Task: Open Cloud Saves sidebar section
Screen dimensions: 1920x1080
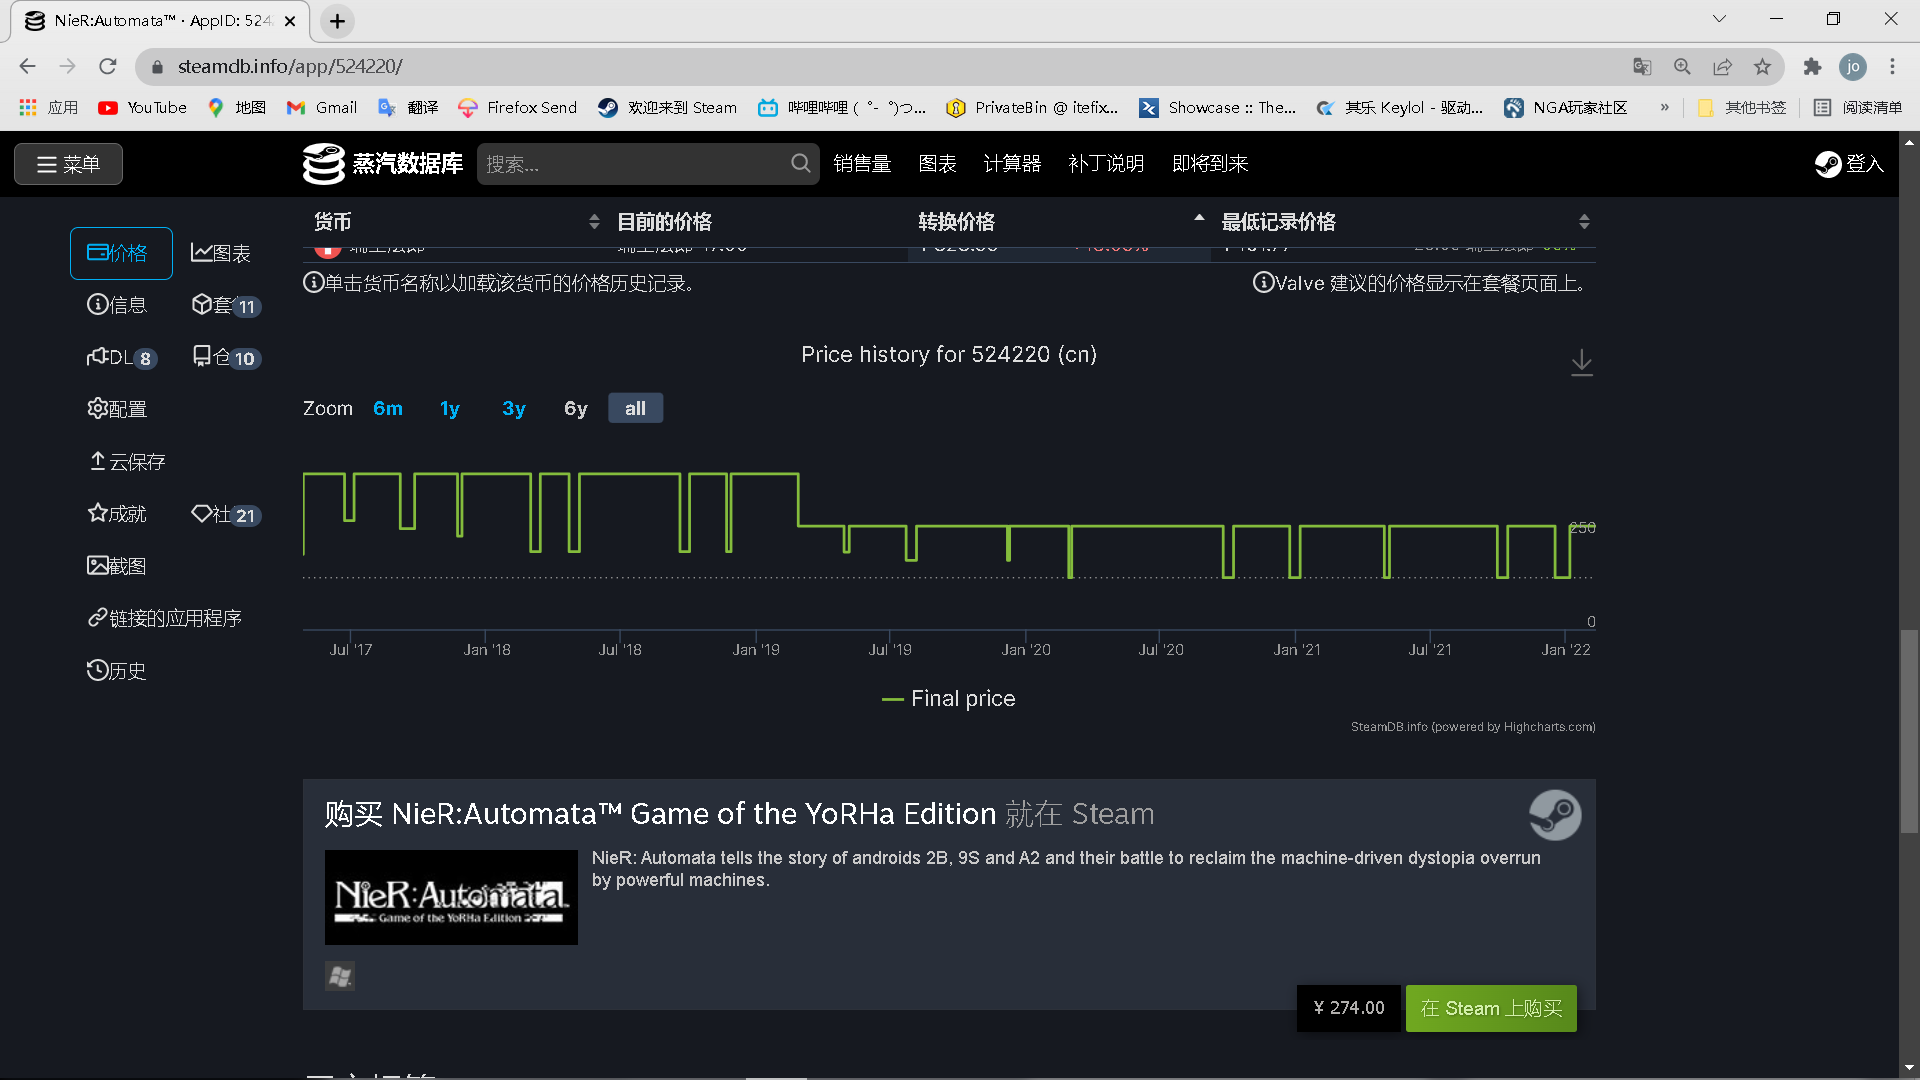Action: tap(127, 461)
